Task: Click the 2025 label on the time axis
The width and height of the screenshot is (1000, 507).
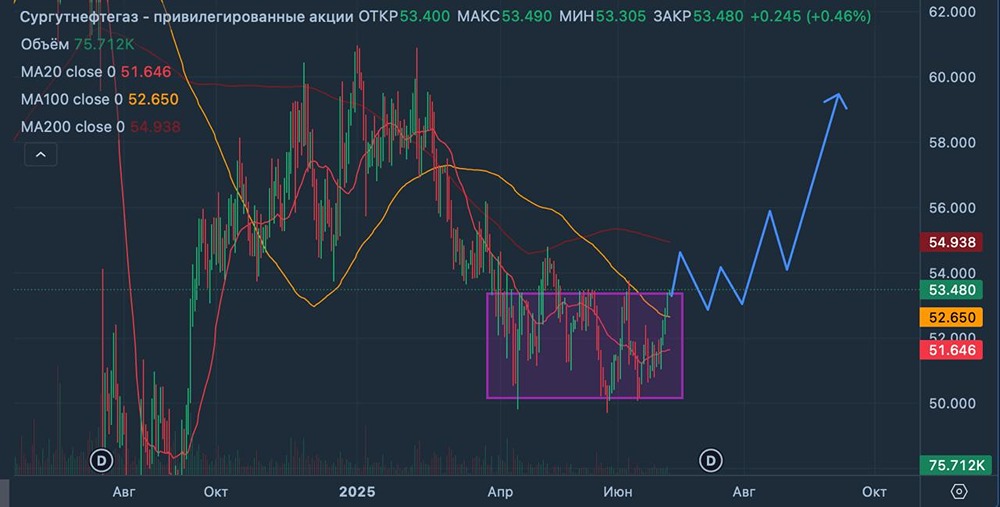Action: (x=357, y=492)
